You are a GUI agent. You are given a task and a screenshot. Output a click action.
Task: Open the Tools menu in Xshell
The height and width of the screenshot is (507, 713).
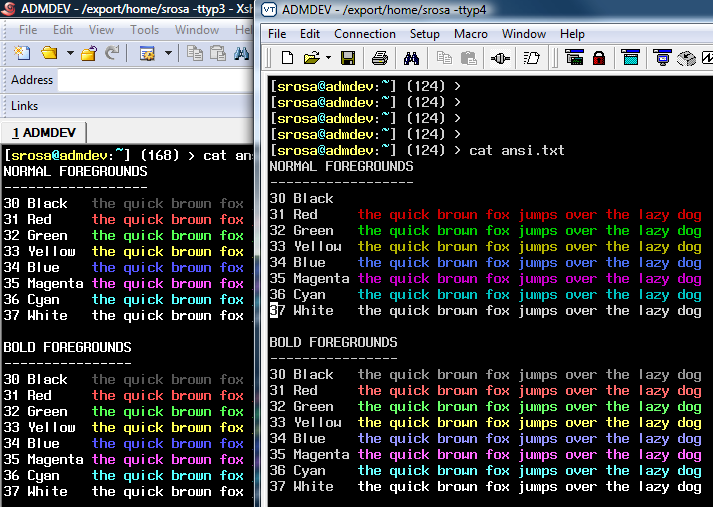[x=144, y=29]
